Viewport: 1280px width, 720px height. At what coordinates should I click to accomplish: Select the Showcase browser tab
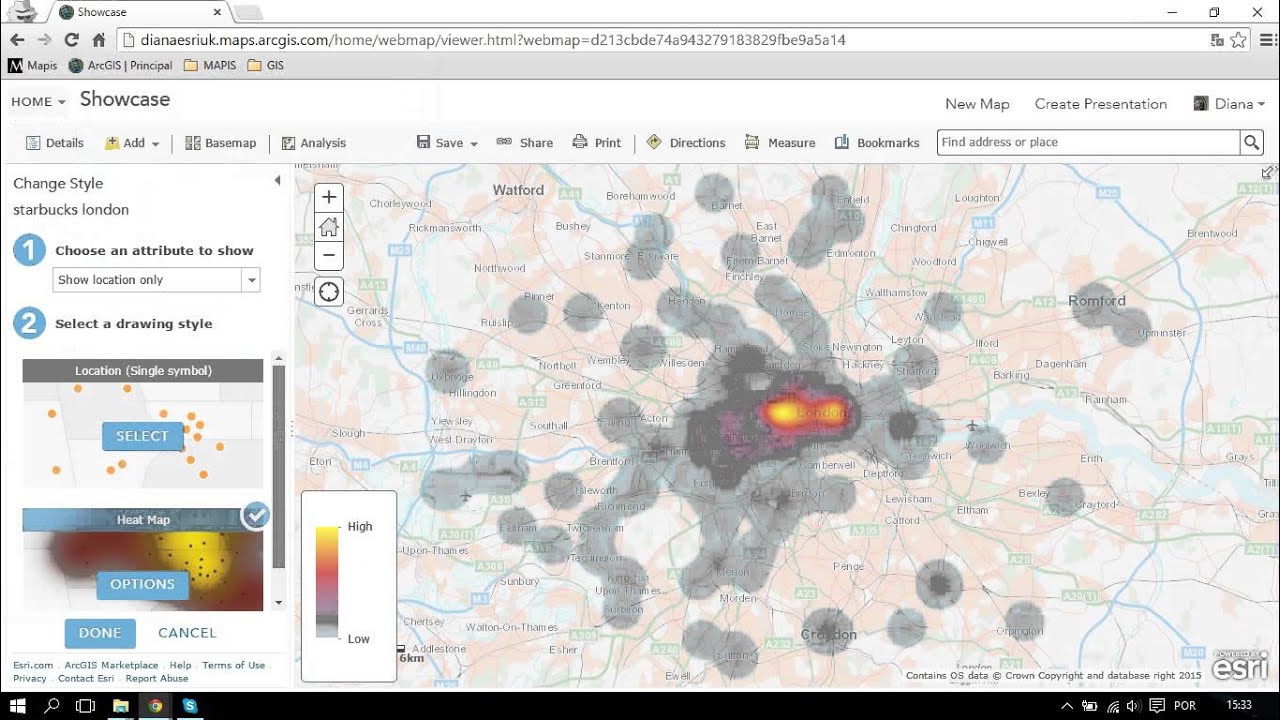coord(138,12)
